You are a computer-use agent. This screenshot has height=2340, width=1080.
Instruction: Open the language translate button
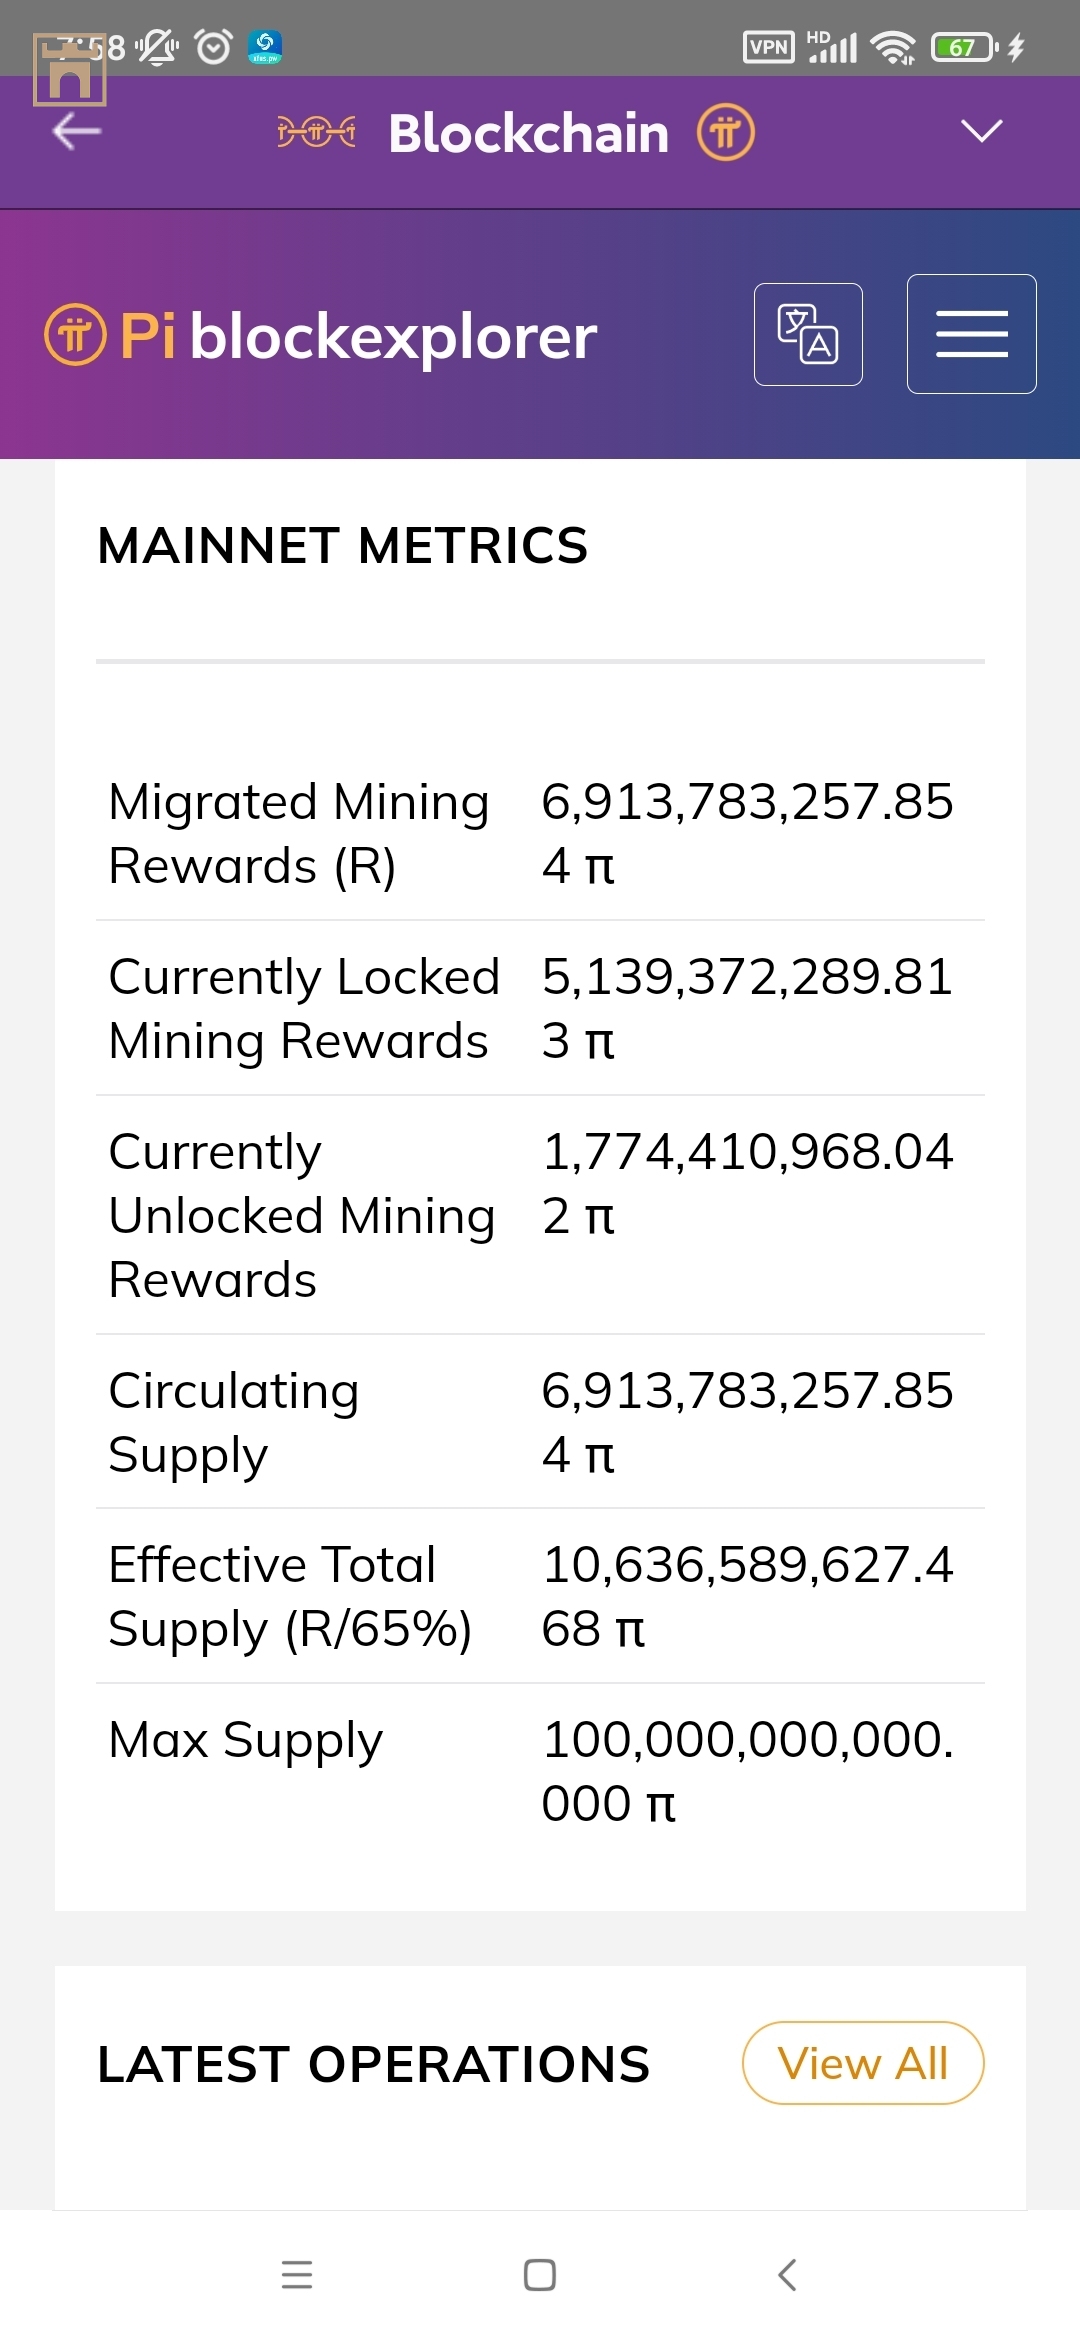coord(808,334)
